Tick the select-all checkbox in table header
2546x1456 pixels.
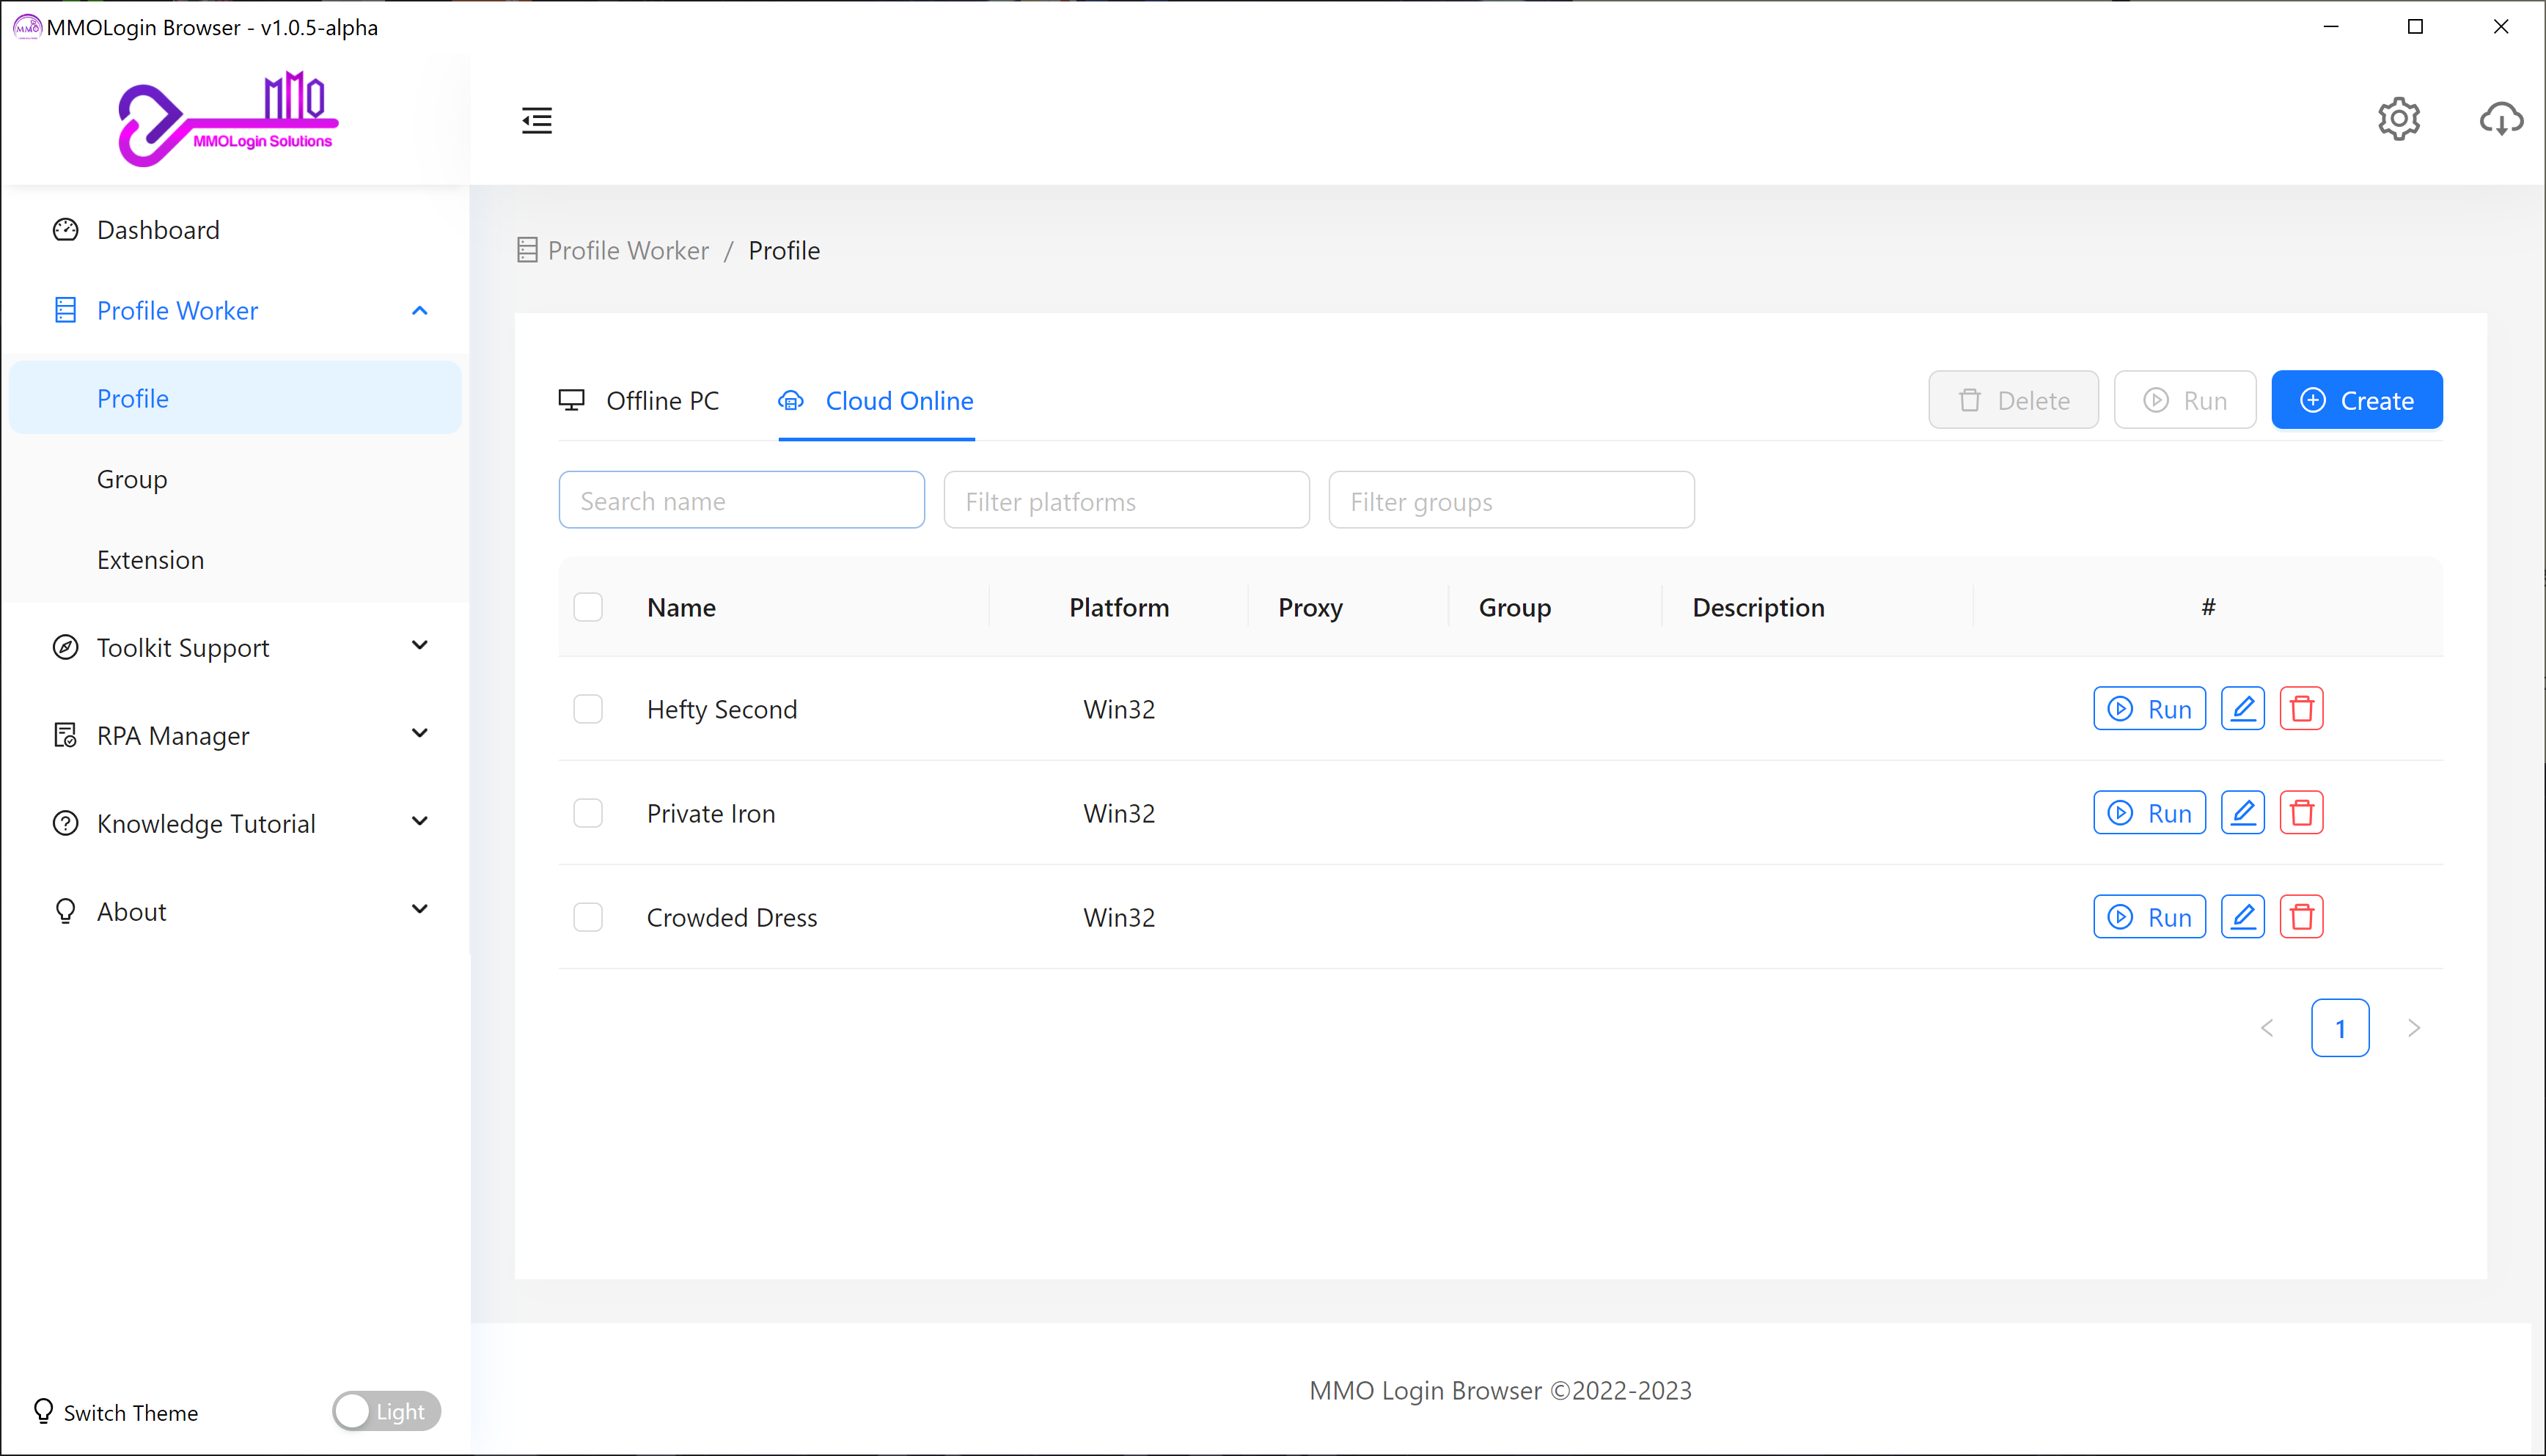click(x=588, y=607)
